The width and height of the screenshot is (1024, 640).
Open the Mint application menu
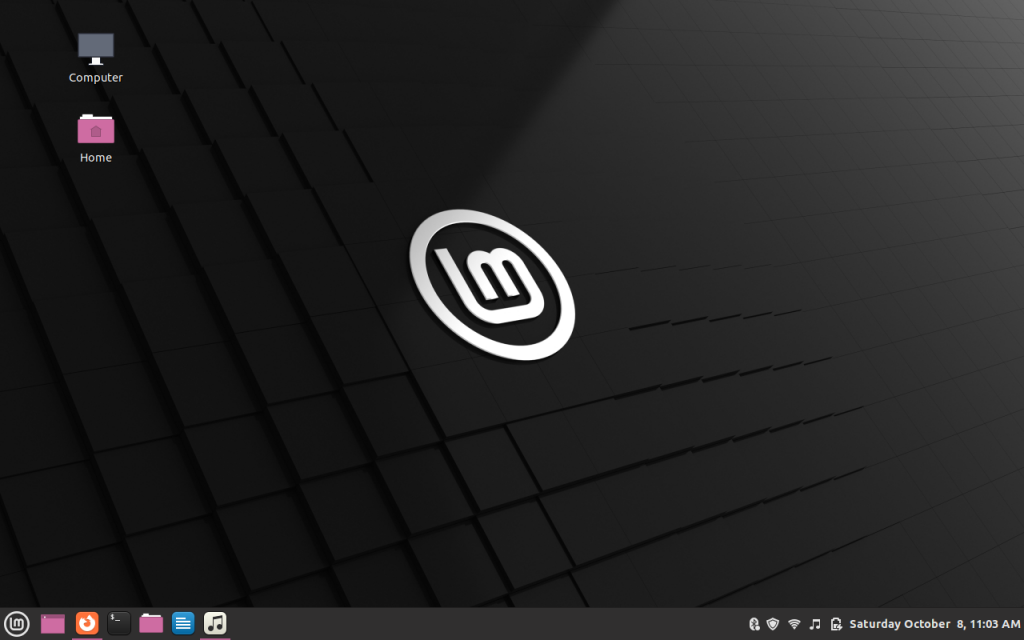(x=16, y=623)
